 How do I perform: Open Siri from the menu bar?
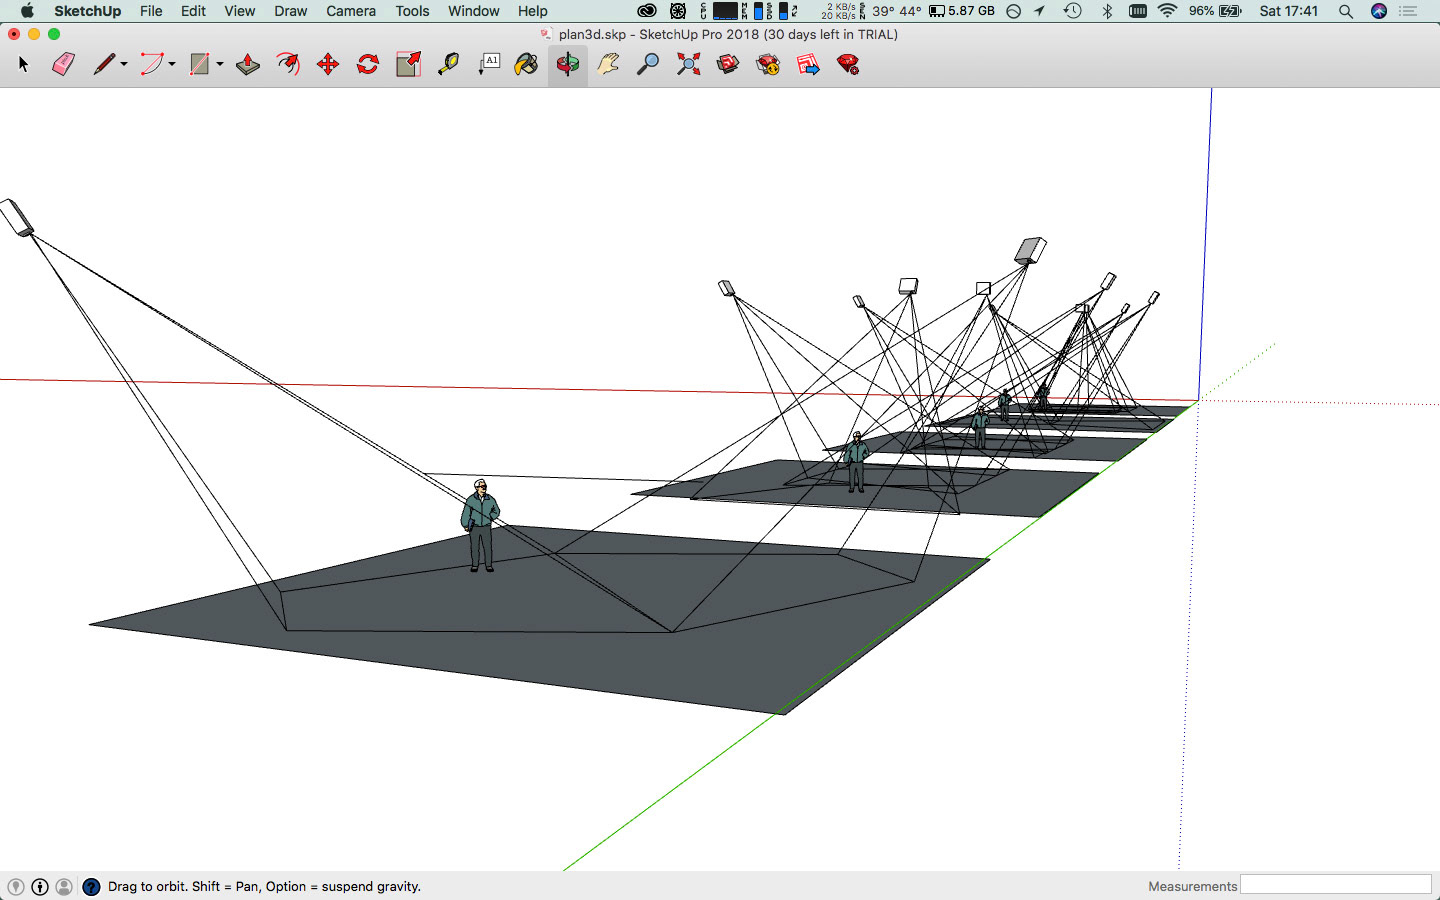coord(1379,11)
